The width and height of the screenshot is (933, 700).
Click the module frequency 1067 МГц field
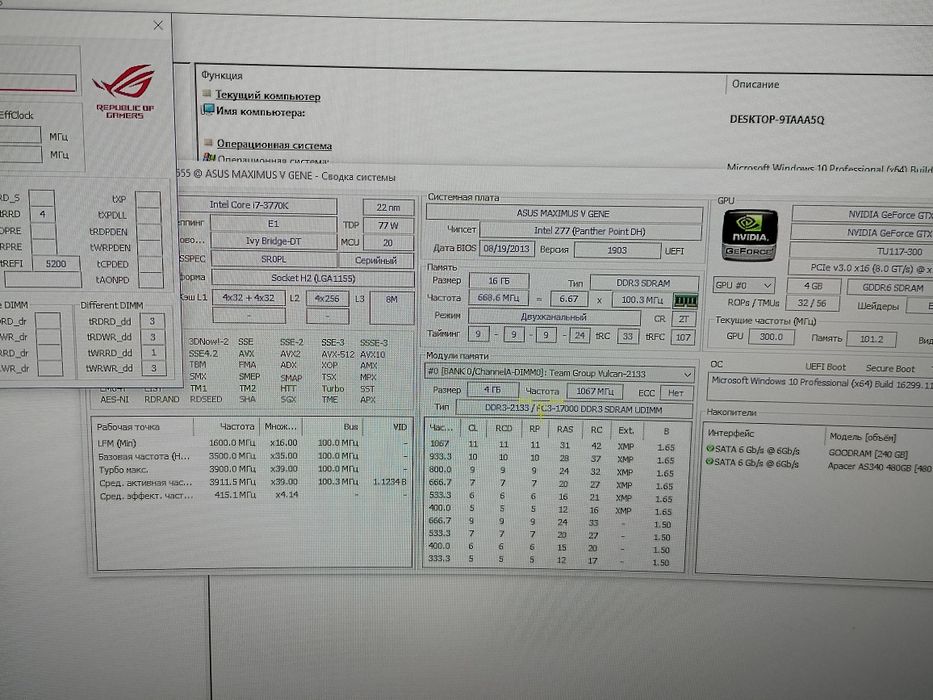tap(594, 391)
